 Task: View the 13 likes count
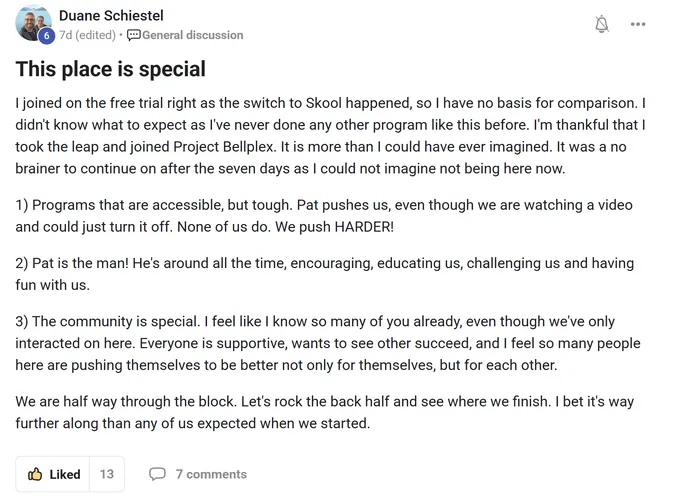(107, 474)
